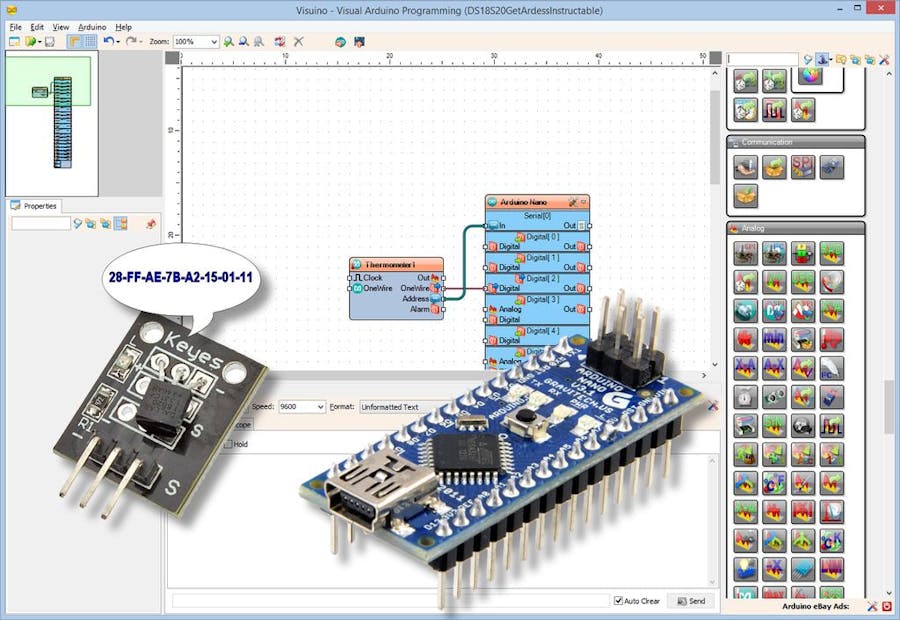Open Arduino Nano board settings icon
Screen dimensions: 900x620
point(573,202)
